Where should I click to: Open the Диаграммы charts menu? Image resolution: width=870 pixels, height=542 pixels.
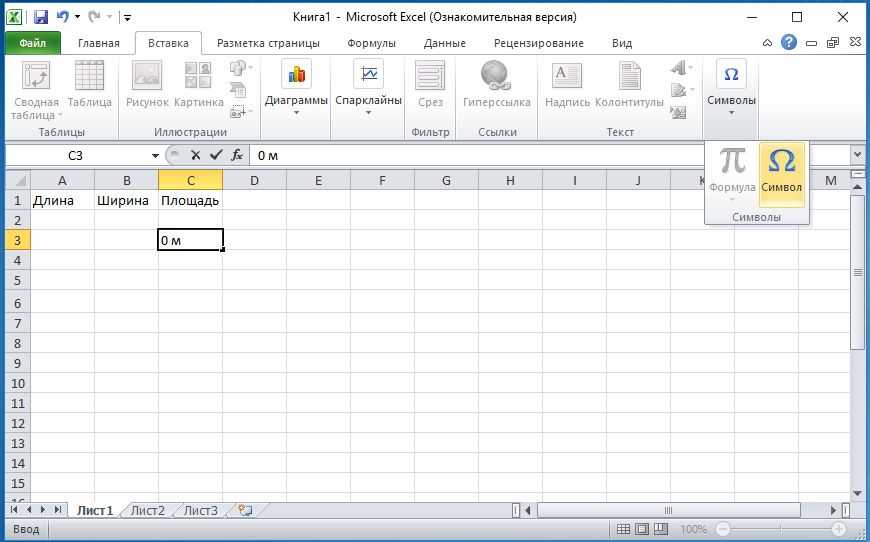click(x=296, y=88)
